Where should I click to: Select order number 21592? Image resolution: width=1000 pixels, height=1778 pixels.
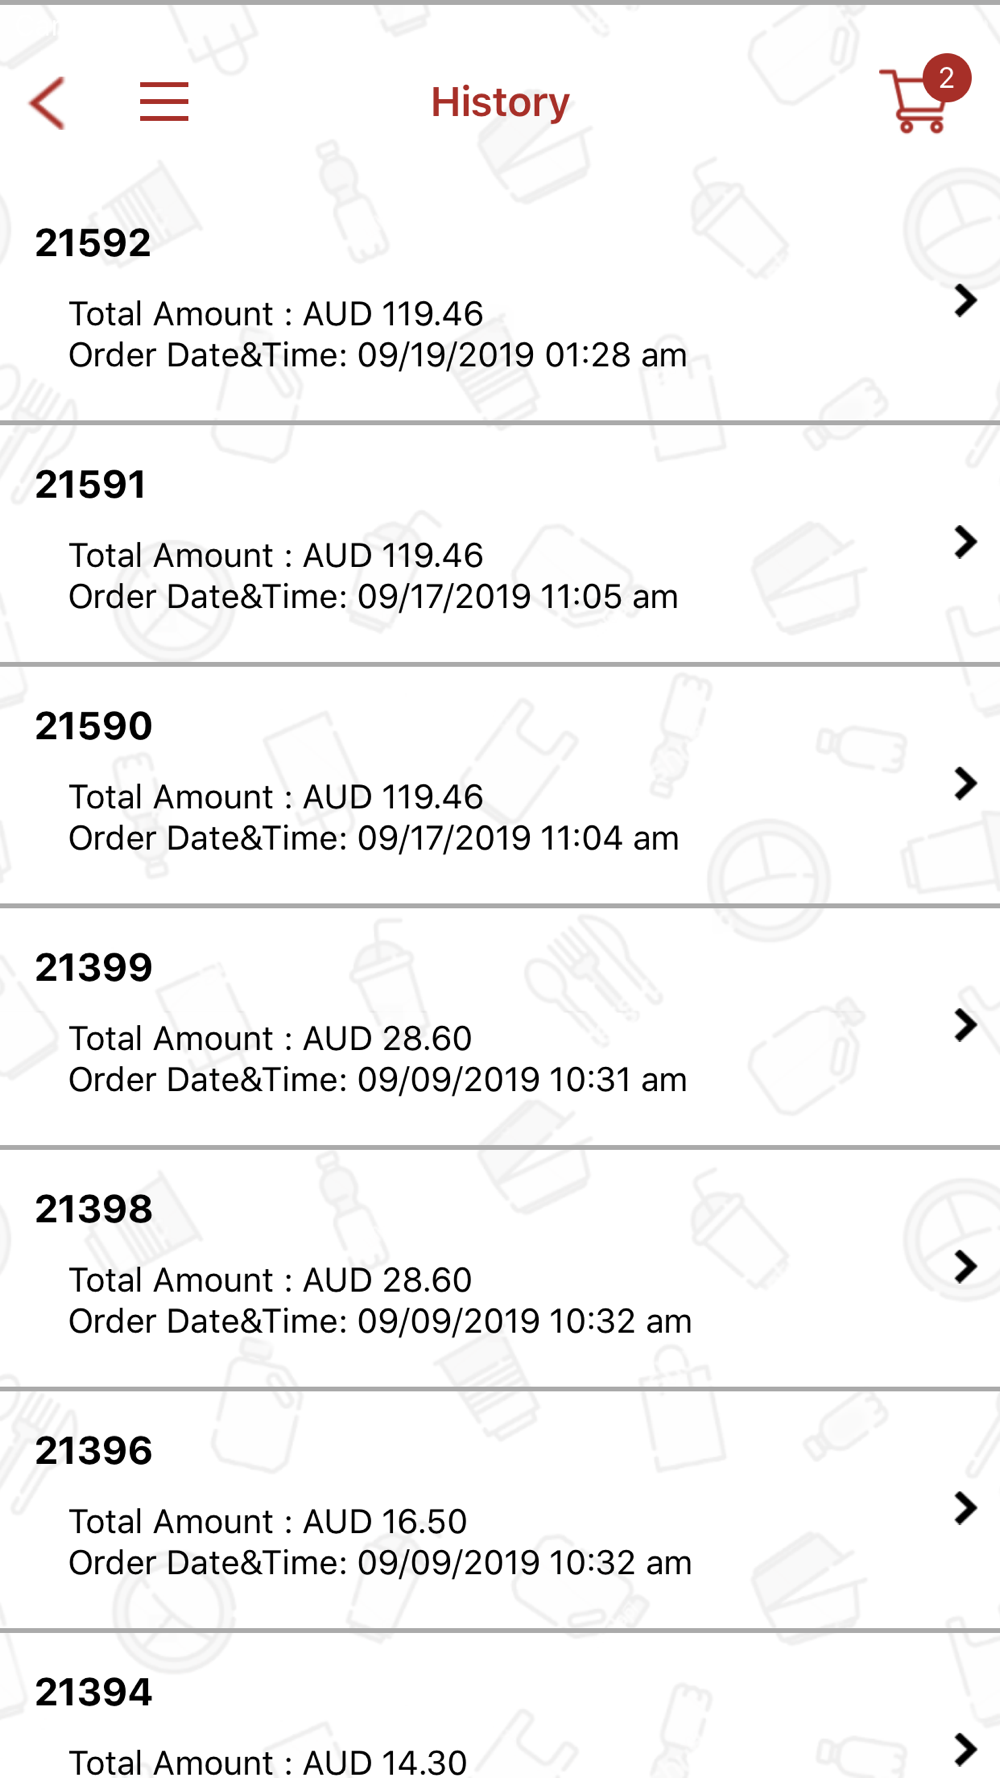[x=93, y=243]
